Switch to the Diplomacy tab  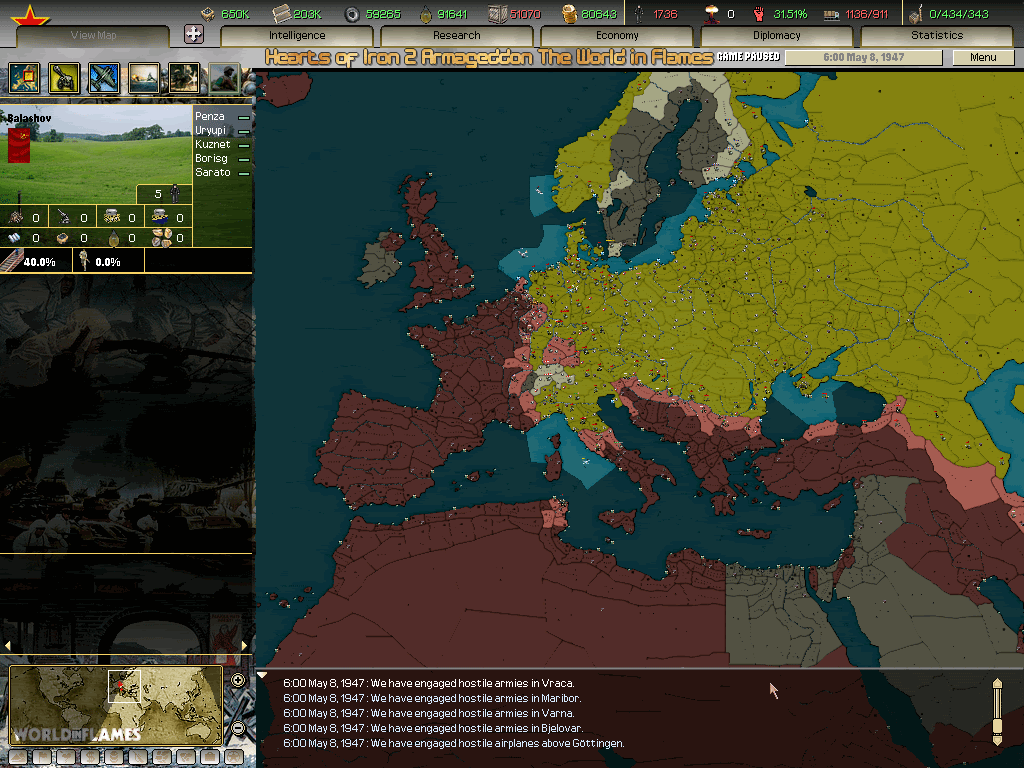(x=777, y=36)
